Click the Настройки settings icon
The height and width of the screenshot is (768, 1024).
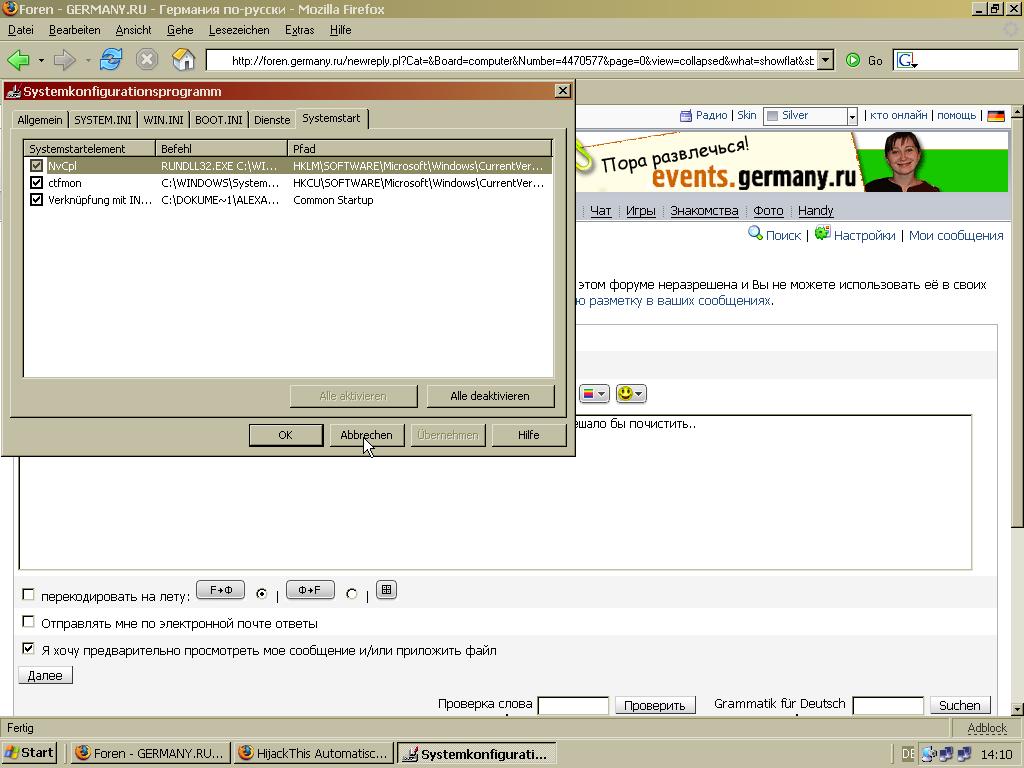[x=822, y=233]
